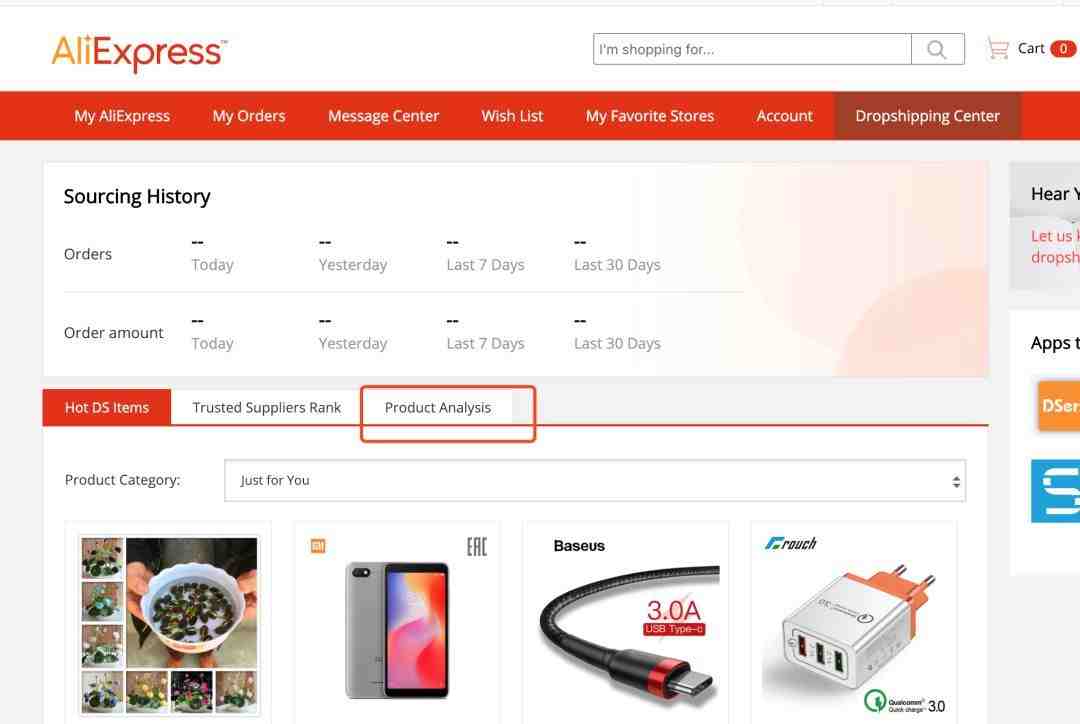Open the shopping cart icon
Viewport: 1080px width, 724px height.
pyautogui.click(x=997, y=49)
